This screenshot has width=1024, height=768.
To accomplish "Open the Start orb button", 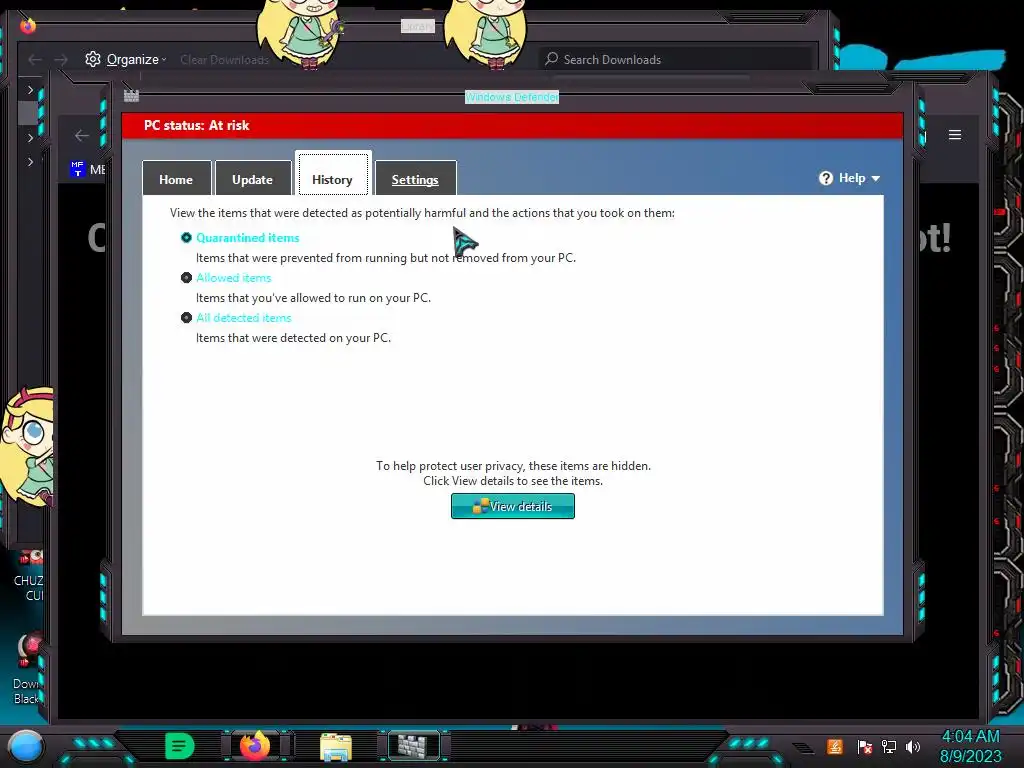I will pos(25,747).
